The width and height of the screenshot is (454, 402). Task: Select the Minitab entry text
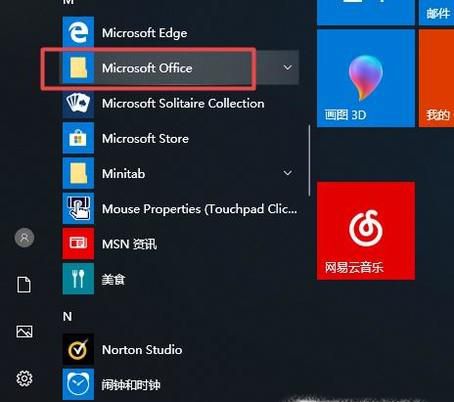pos(123,174)
